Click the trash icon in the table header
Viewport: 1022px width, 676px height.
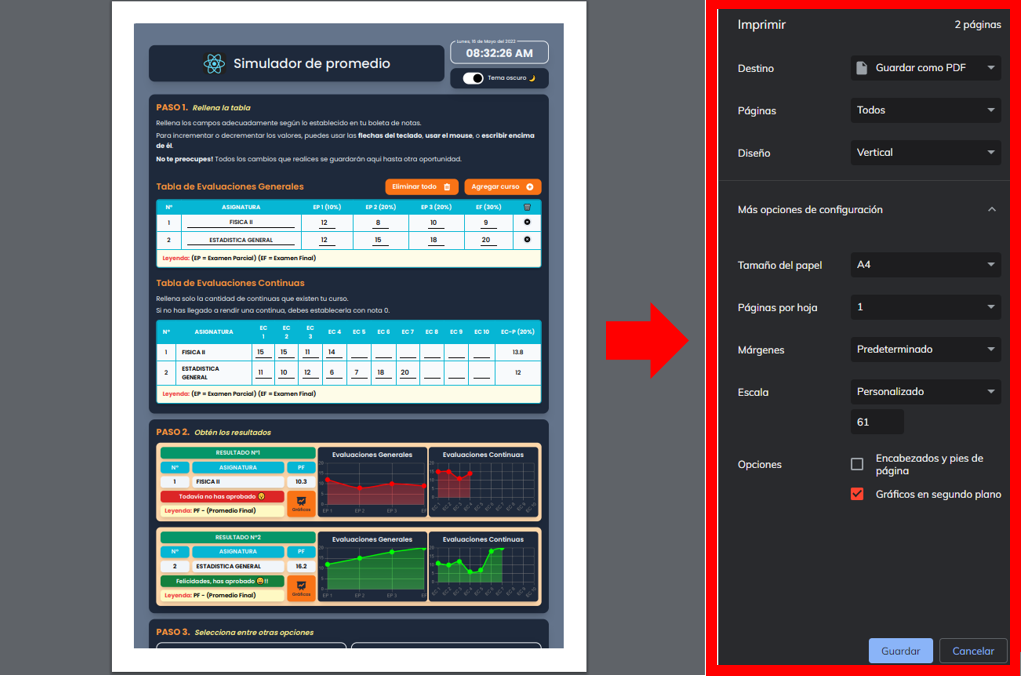(527, 207)
